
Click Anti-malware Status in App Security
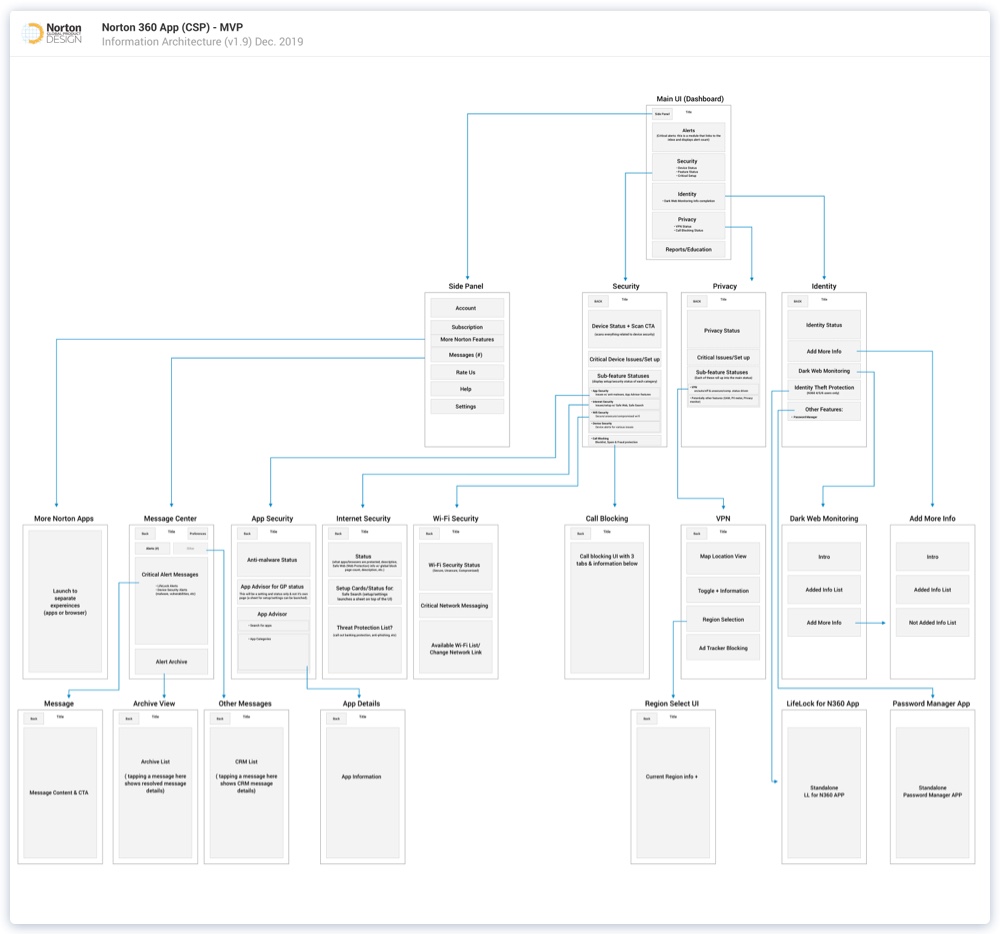click(272, 559)
